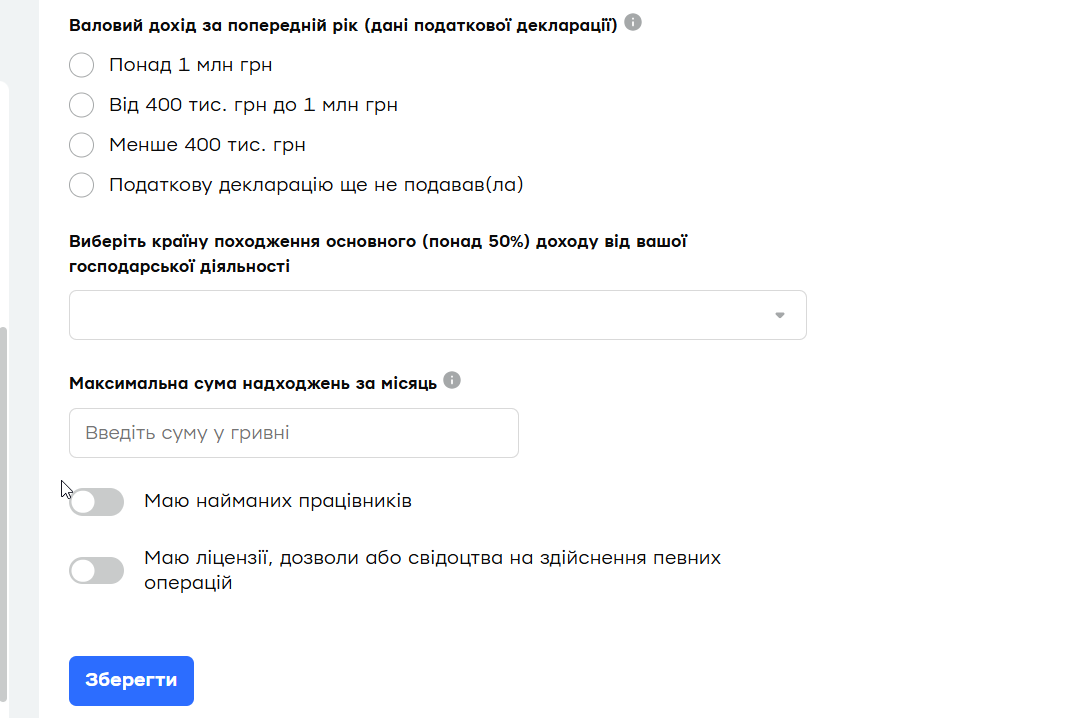Click the 'Податкову декларацію ще не подавав(ла)' option text
The height and width of the screenshot is (718, 1070).
click(316, 185)
